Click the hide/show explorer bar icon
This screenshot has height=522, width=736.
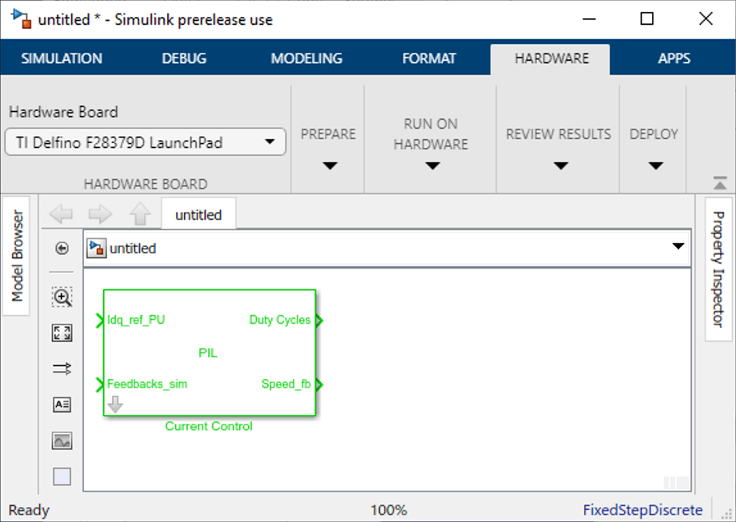(62, 248)
